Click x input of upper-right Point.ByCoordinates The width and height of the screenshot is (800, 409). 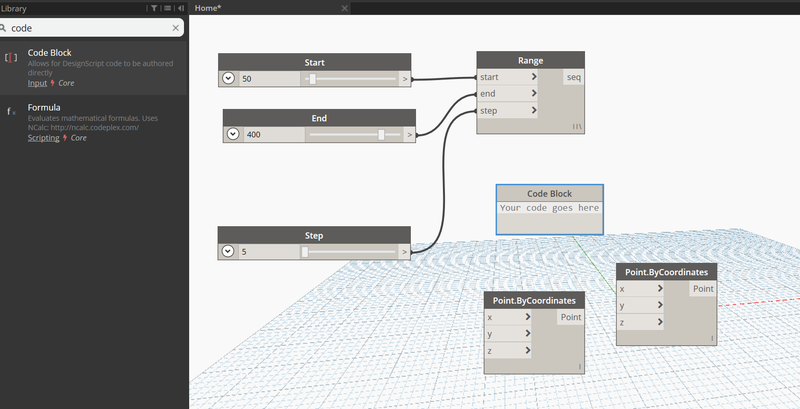640,289
